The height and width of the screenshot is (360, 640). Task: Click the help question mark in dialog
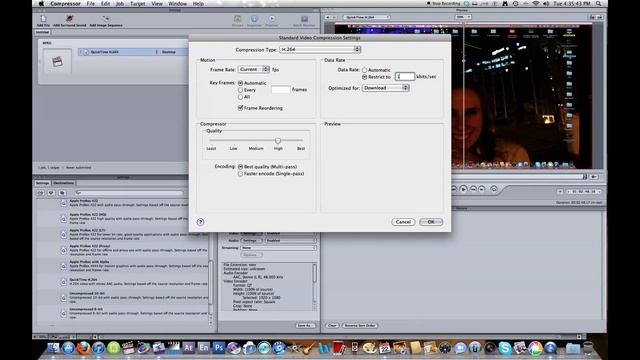pyautogui.click(x=200, y=222)
